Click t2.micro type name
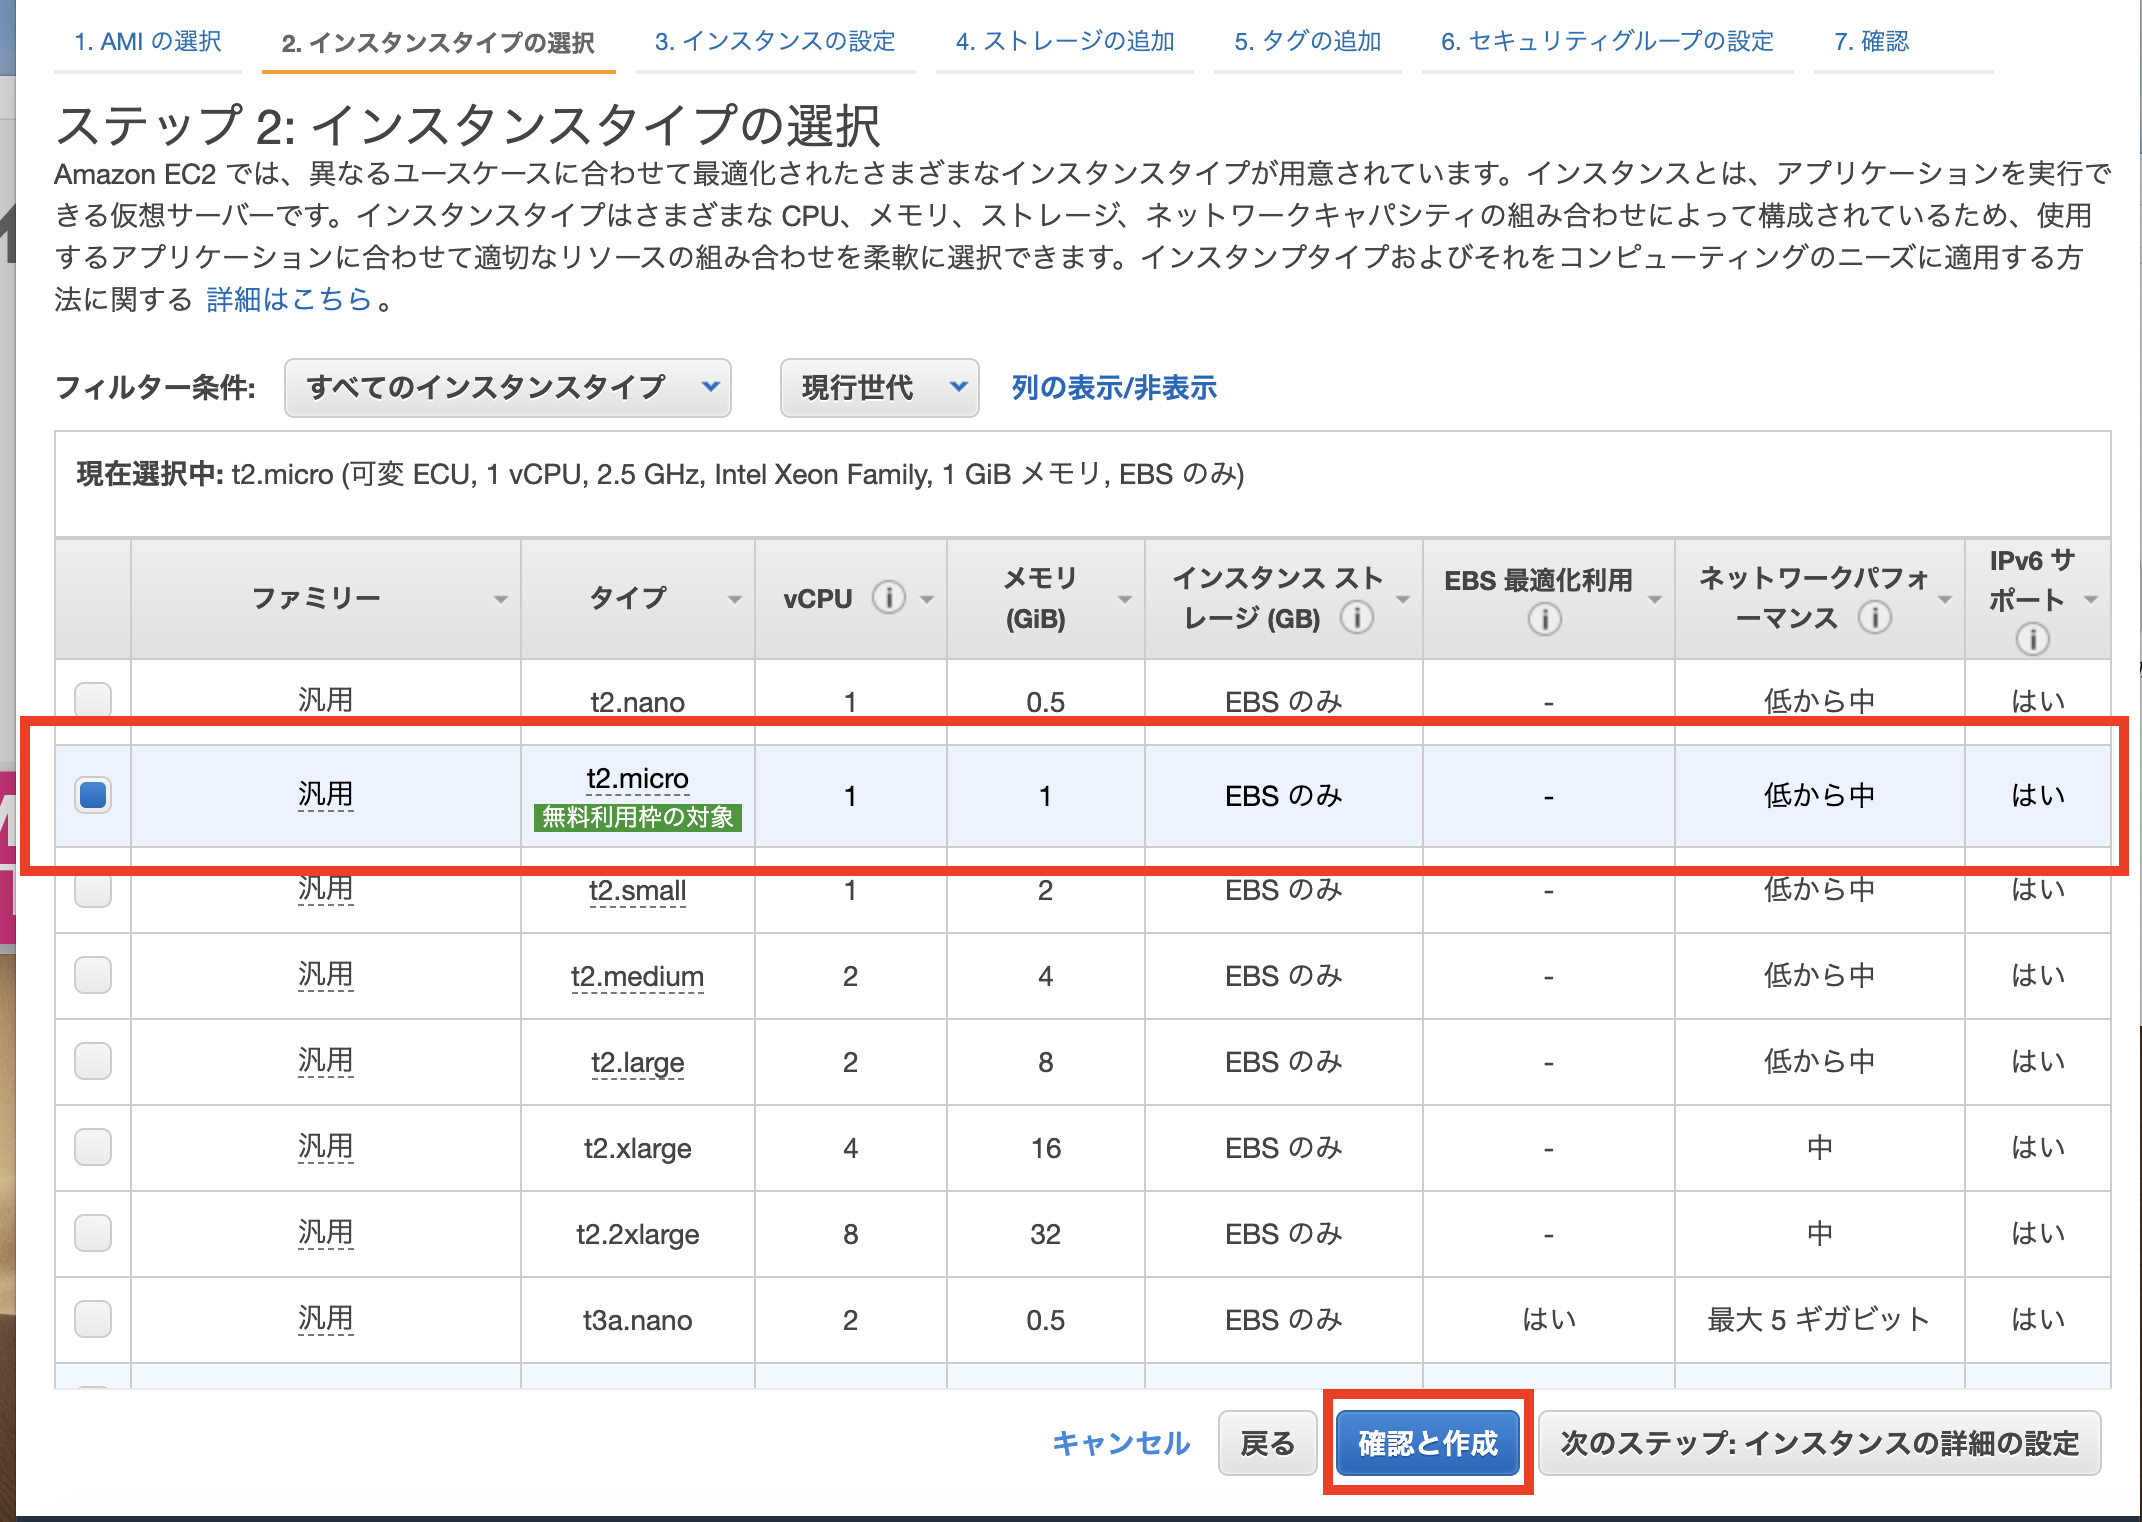Screen dimensions: 2142x1522 (638, 778)
